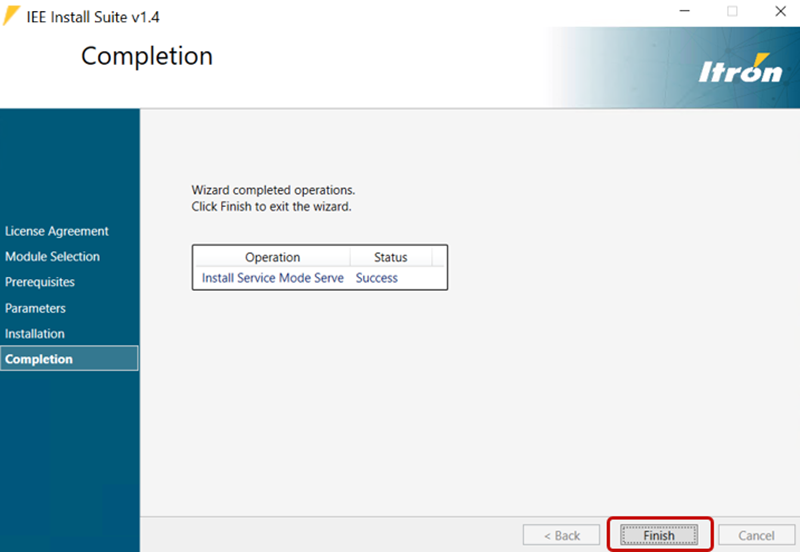Viewport: 800px width, 552px height.
Task: Minimize the IEE Install Suite window
Action: (685, 11)
